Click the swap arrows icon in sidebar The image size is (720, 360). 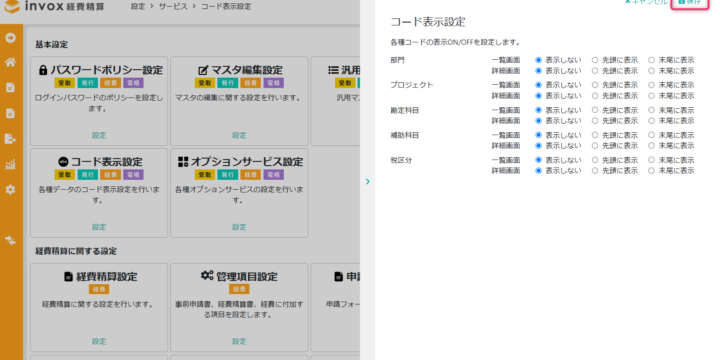tap(10, 240)
